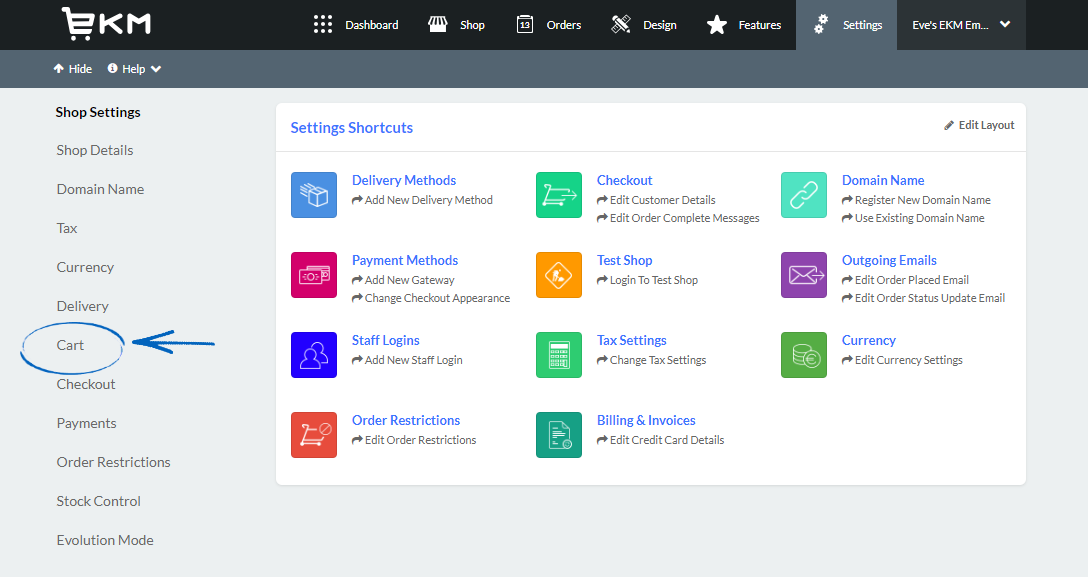Select Cart in the sidebar
1088x577 pixels.
tap(71, 344)
